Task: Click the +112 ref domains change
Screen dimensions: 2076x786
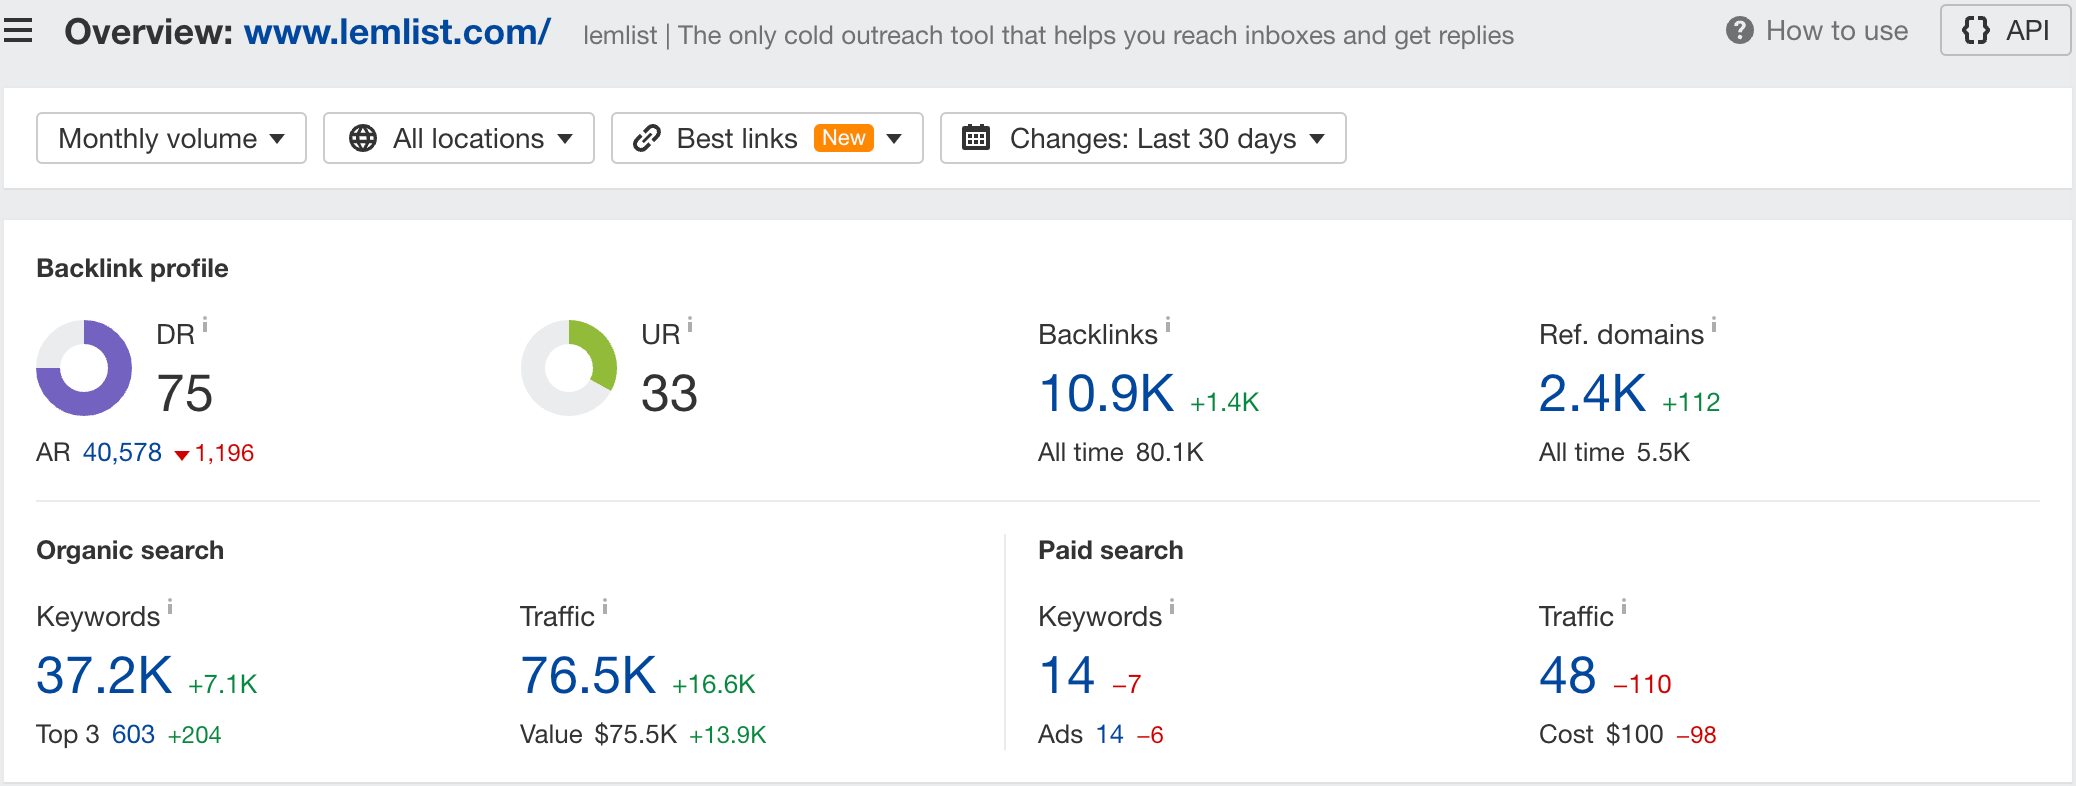Action: pyautogui.click(x=1691, y=402)
